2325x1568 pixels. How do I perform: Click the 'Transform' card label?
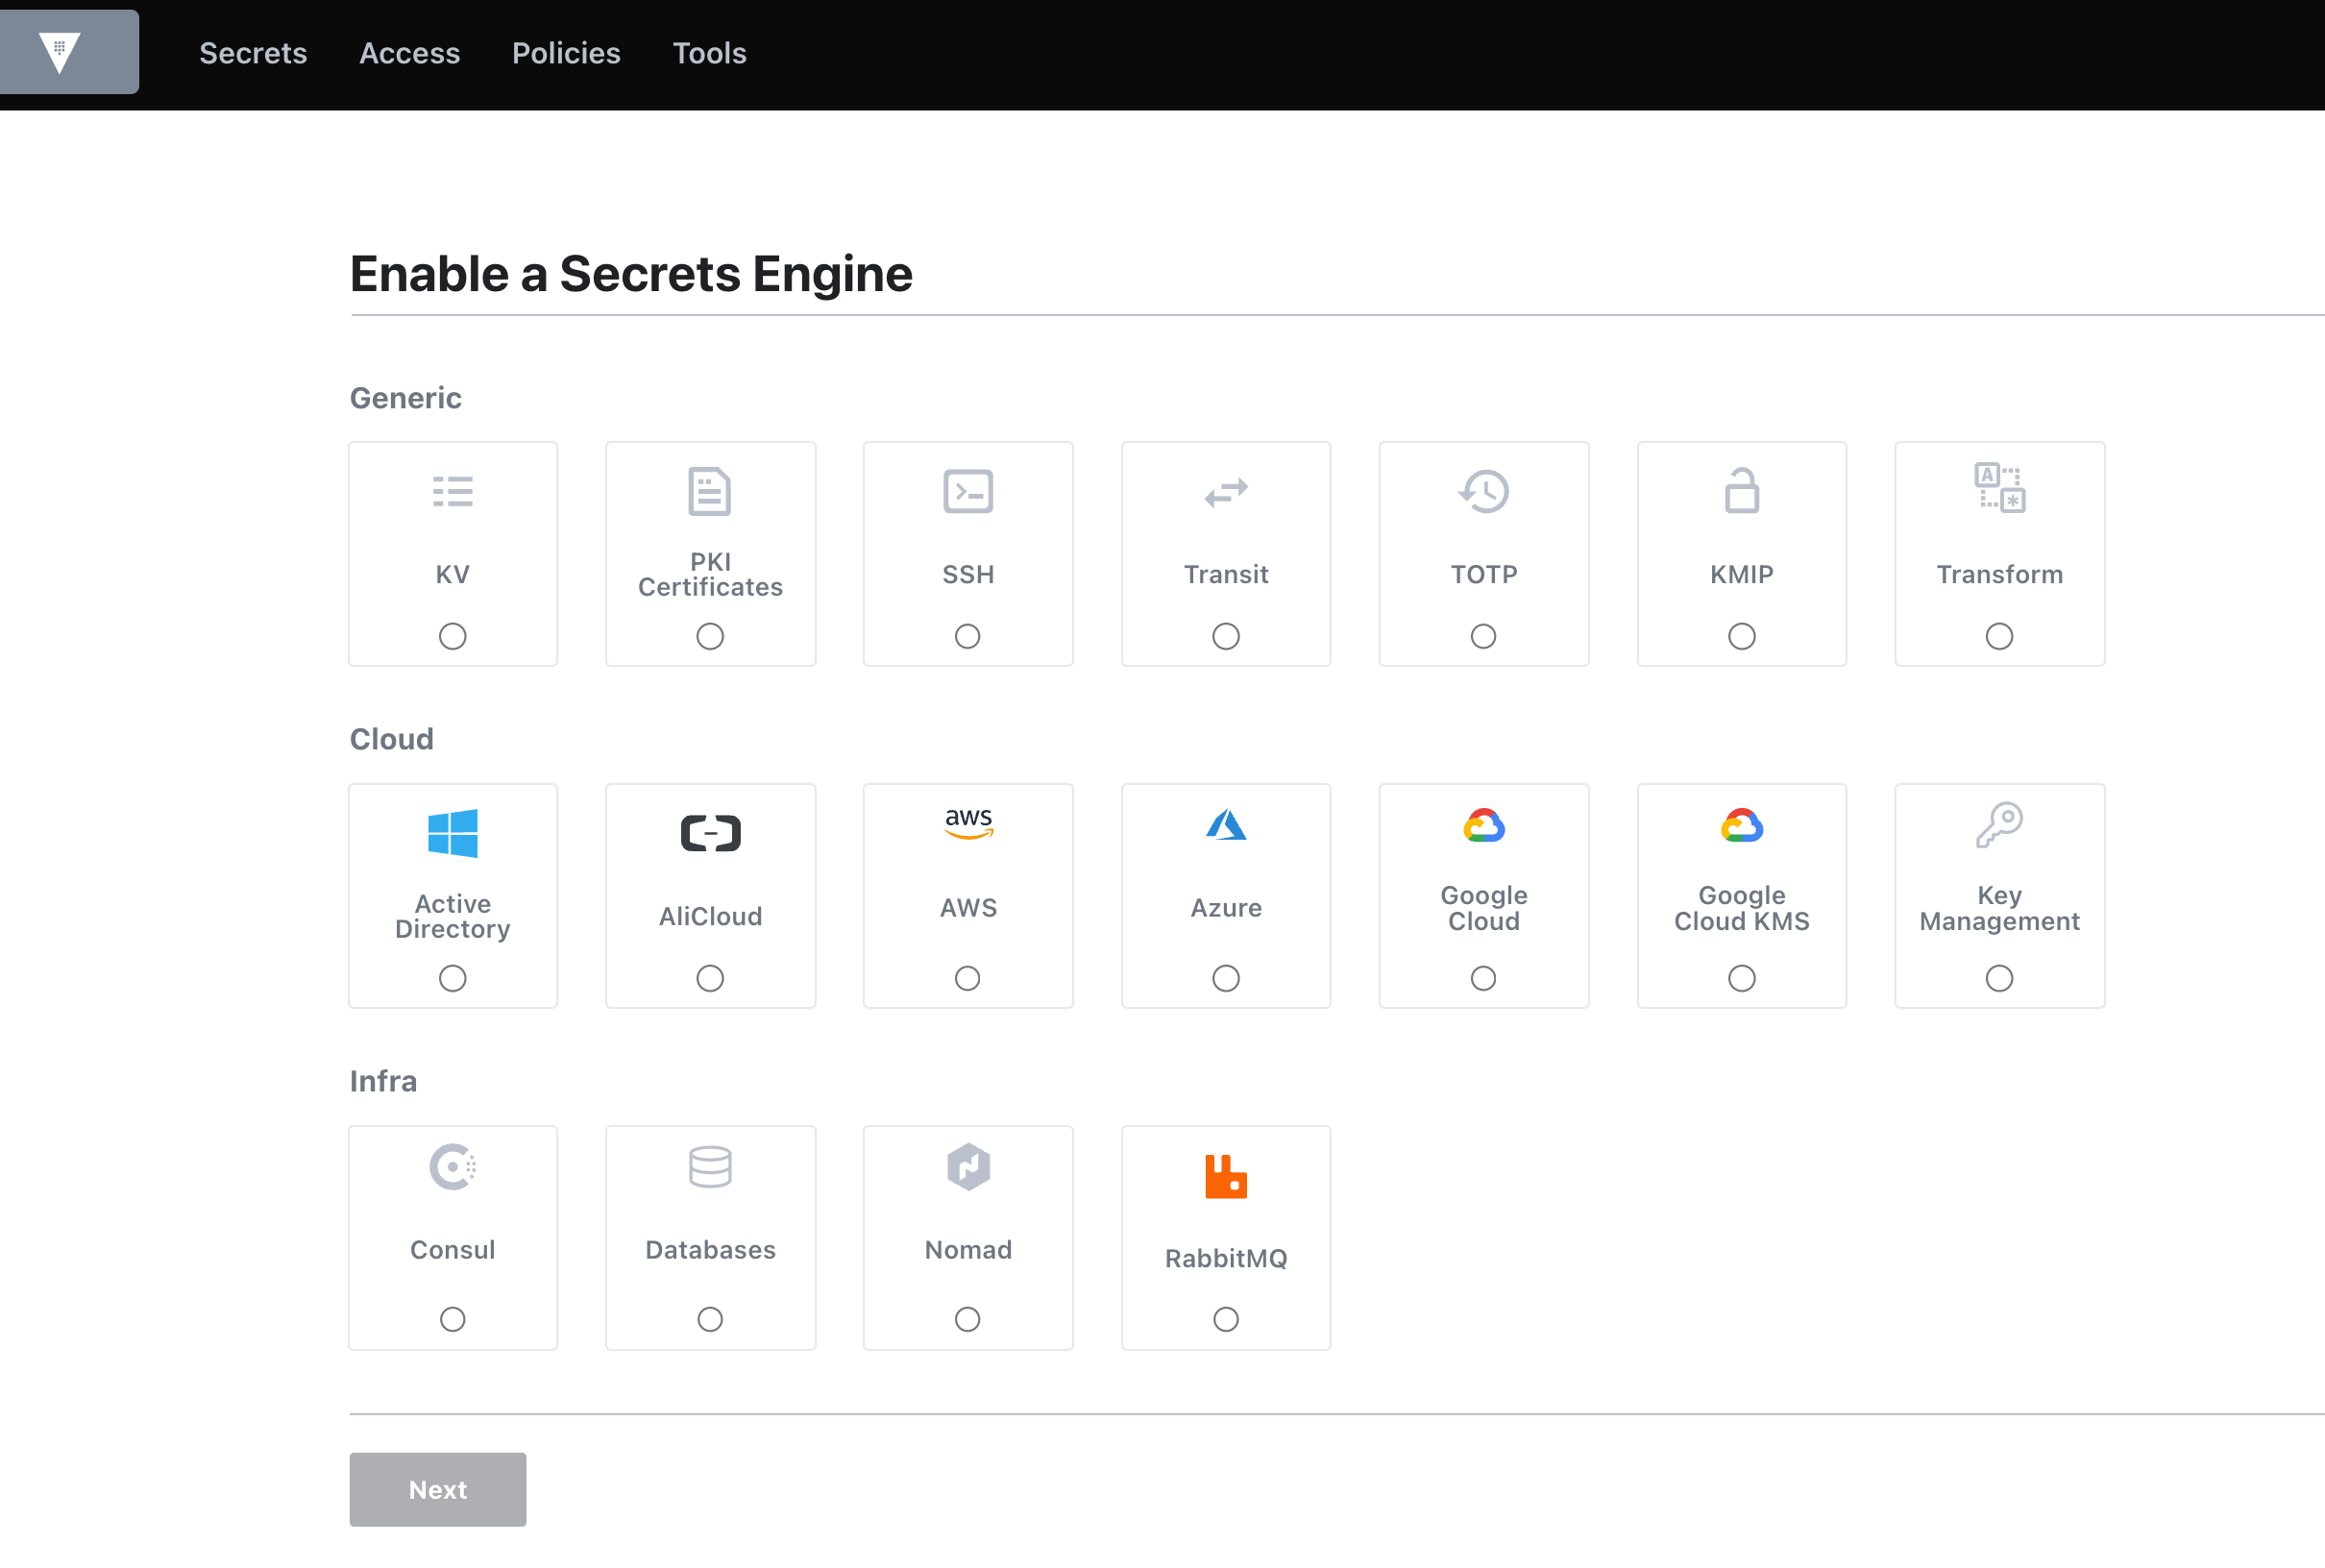coord(2000,574)
